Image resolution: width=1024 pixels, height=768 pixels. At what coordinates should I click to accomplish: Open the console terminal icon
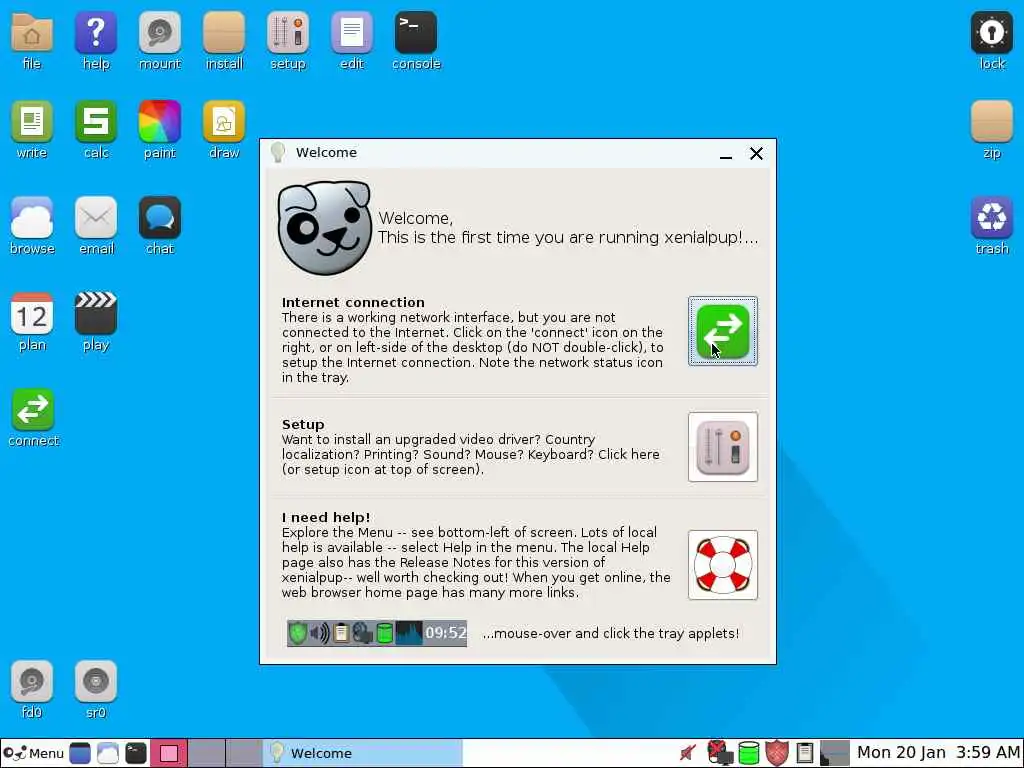point(416,33)
